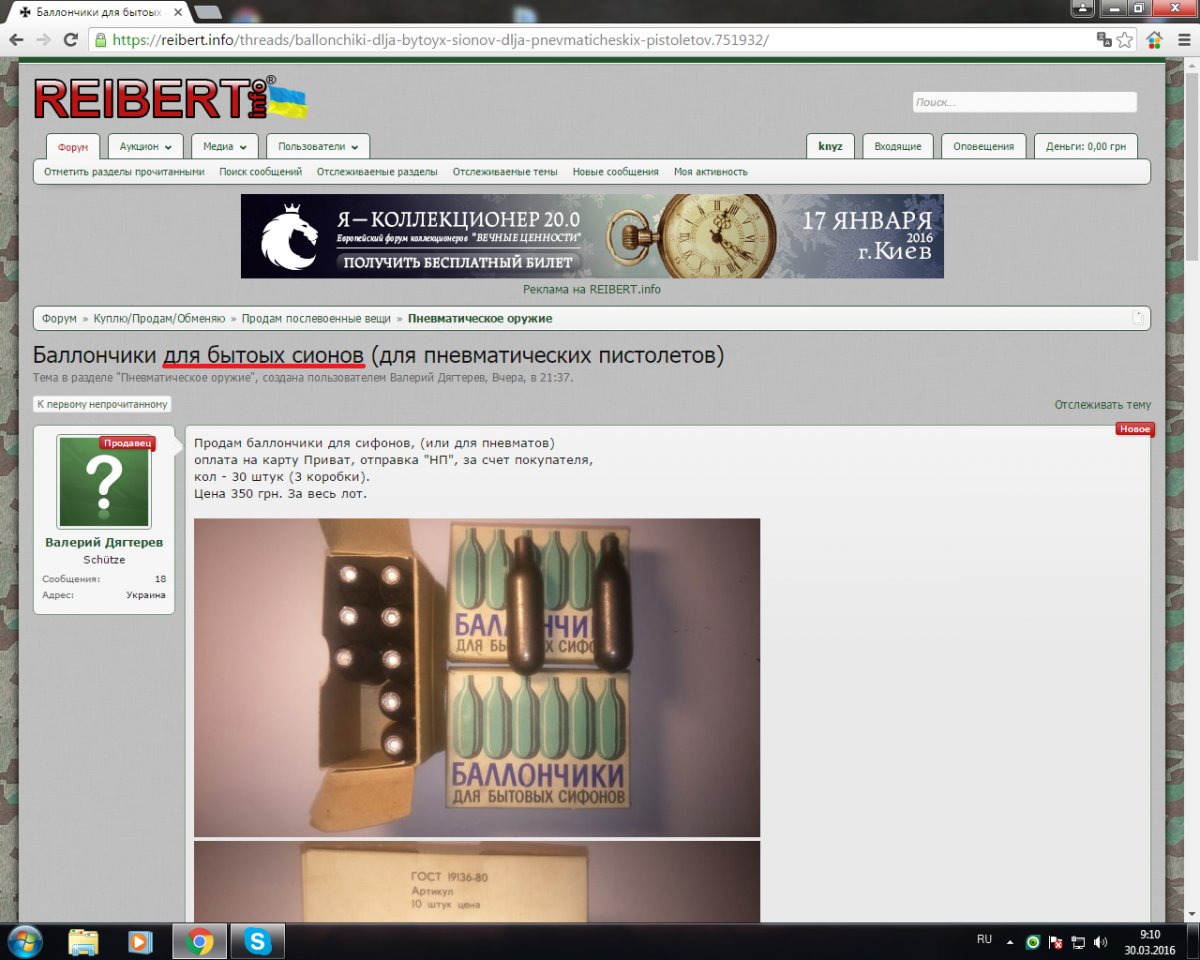Click Show desktop button at taskbar end
Screen dimensions: 1200x960
1193,941
